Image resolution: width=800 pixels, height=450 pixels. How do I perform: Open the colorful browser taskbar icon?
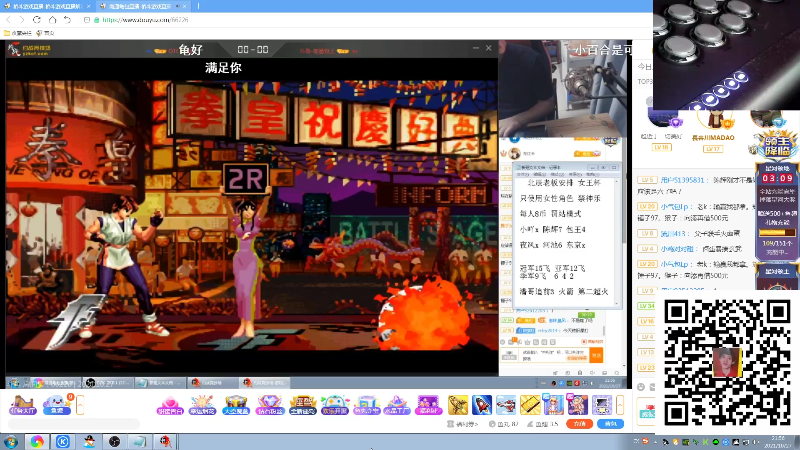37,441
